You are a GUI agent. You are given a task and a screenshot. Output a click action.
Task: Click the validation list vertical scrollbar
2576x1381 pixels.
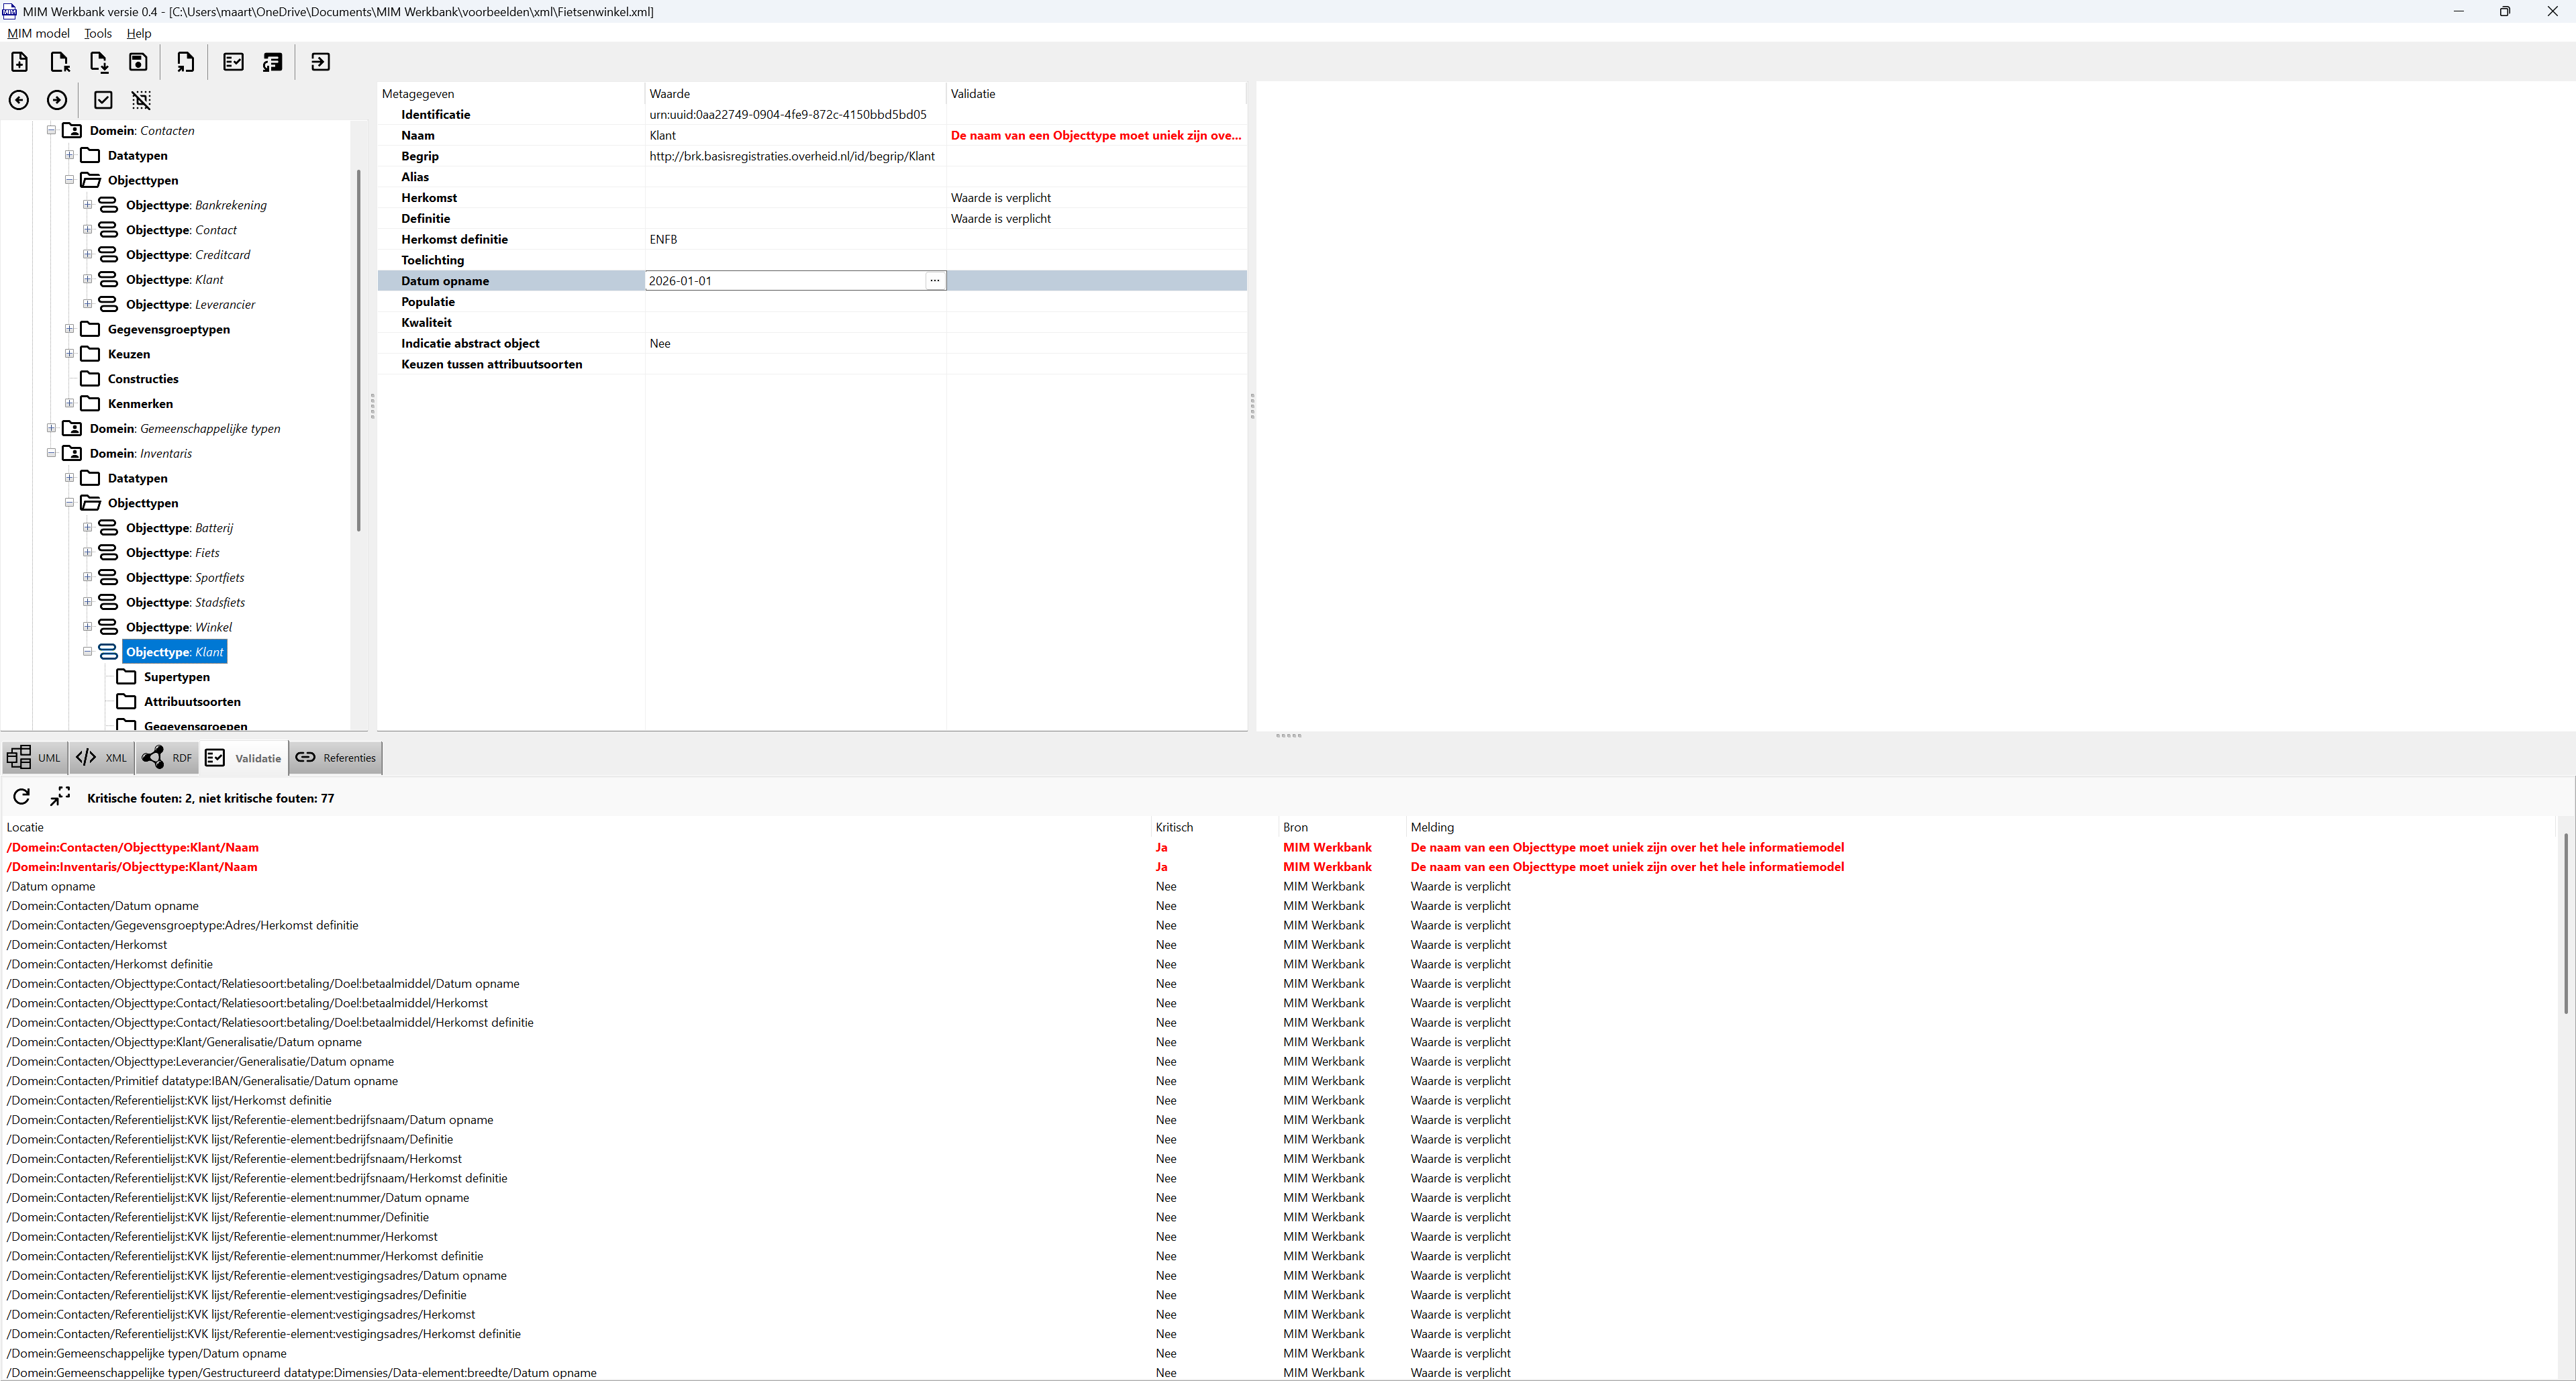2565,920
